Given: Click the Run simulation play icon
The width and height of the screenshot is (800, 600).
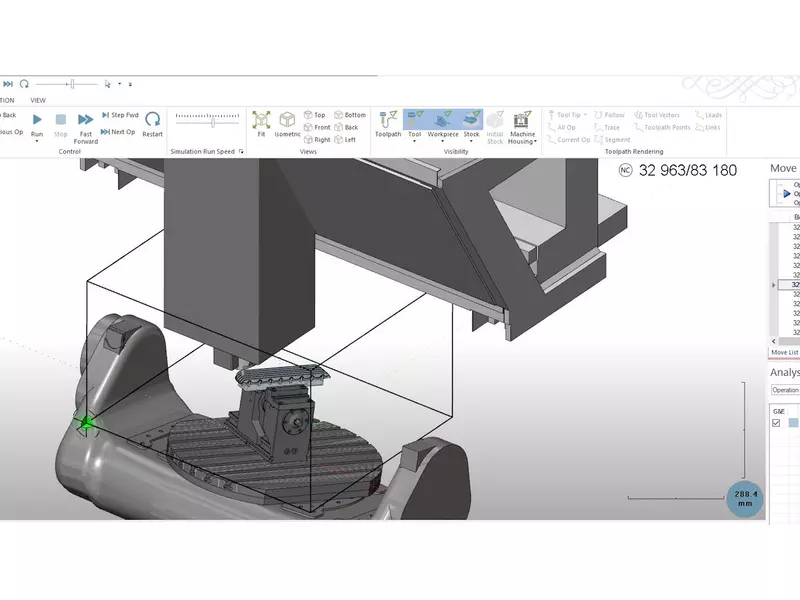Looking at the screenshot, I should tap(37, 120).
